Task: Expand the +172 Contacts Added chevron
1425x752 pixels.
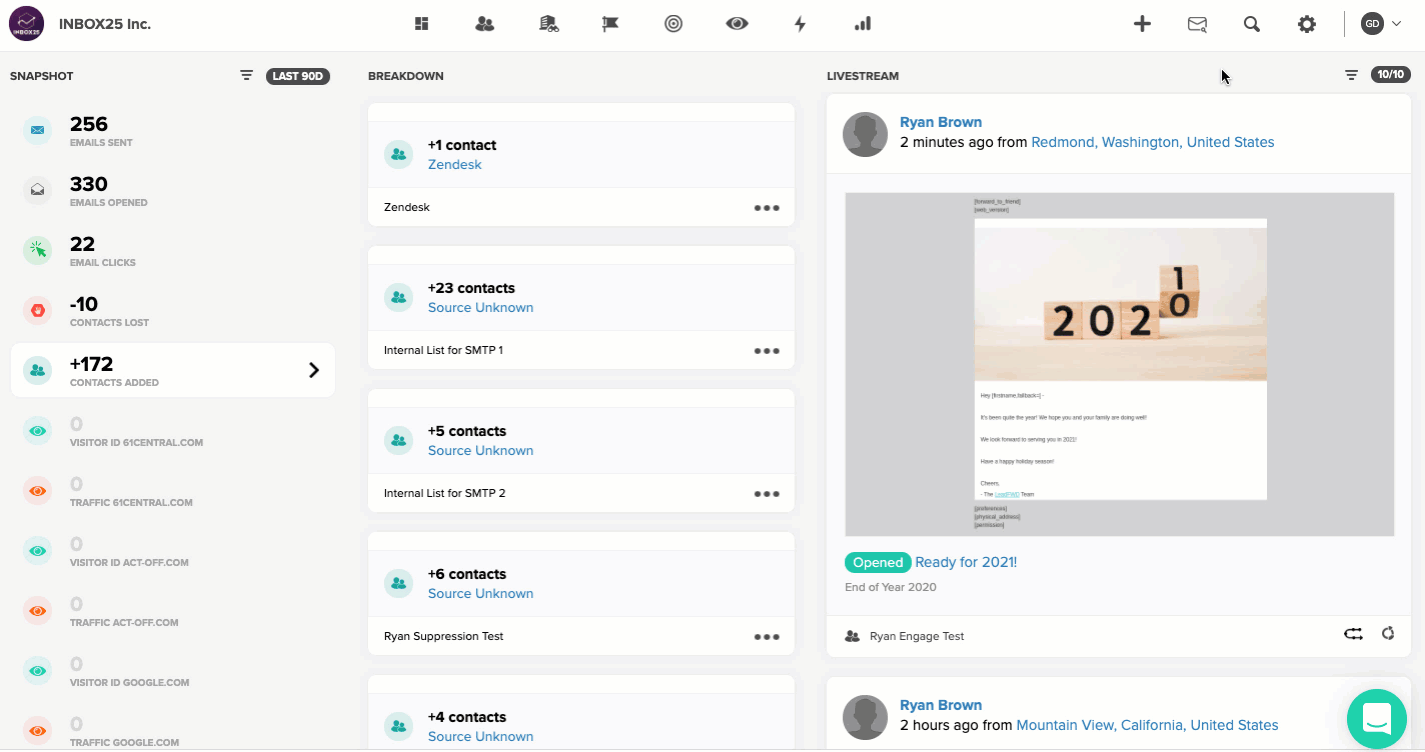Action: coord(313,370)
